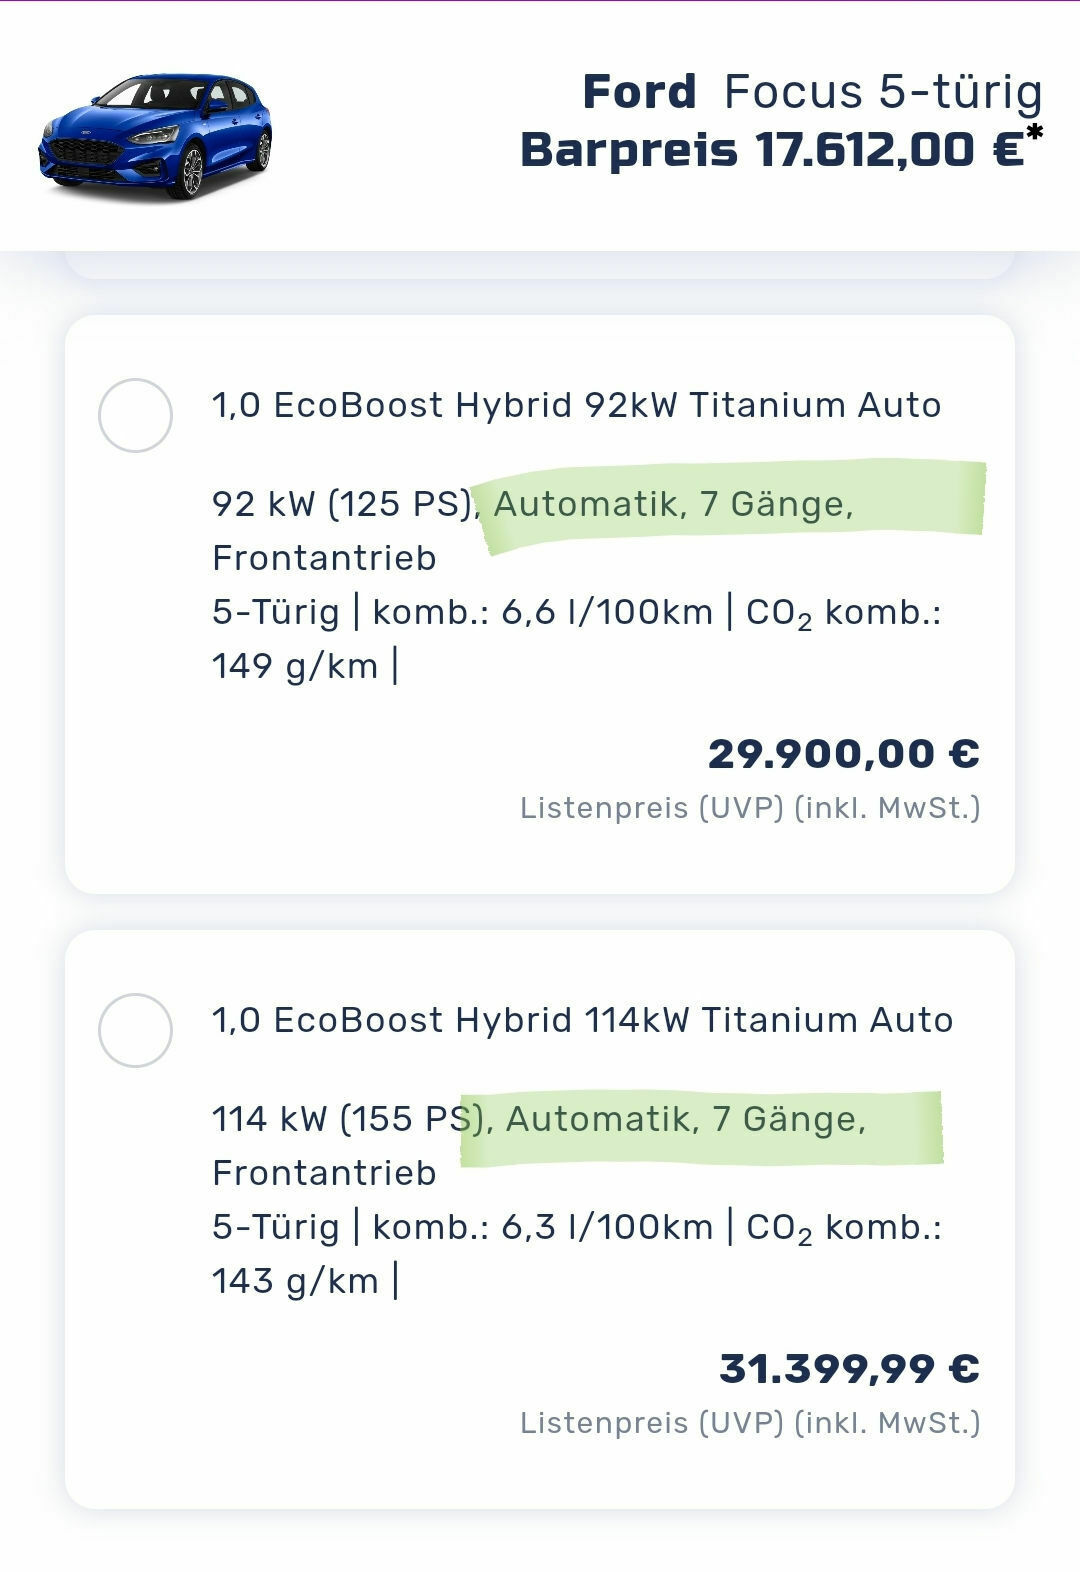Tap the 149 g/km CO2 value
This screenshot has height=1572, width=1080.
[295, 665]
